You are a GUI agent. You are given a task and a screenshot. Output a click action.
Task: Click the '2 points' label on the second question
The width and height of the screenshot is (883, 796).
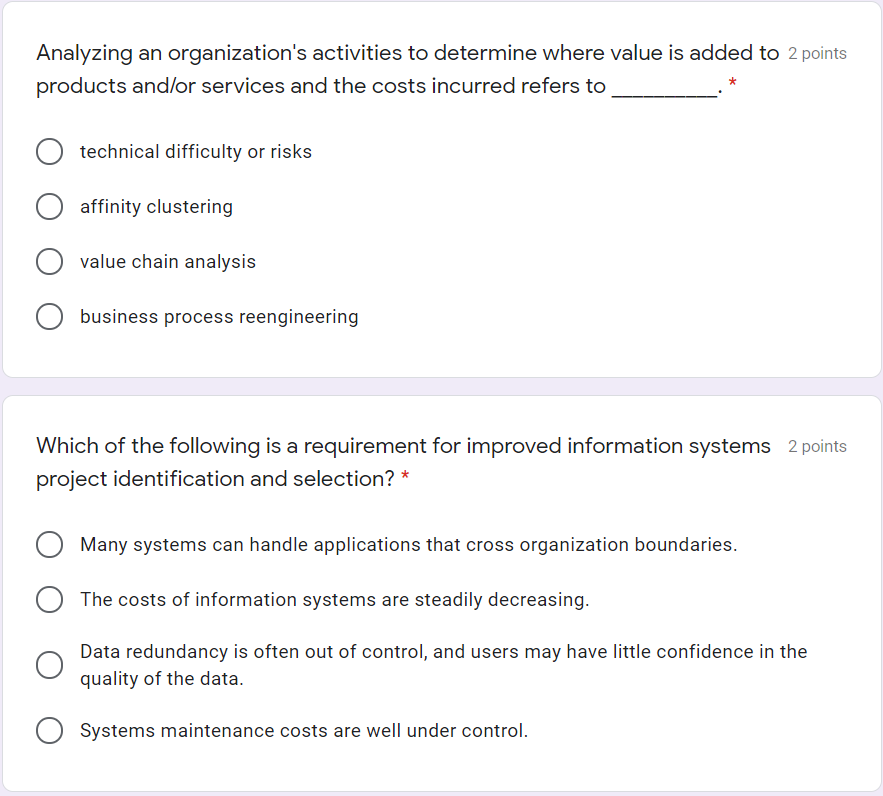[x=817, y=446]
